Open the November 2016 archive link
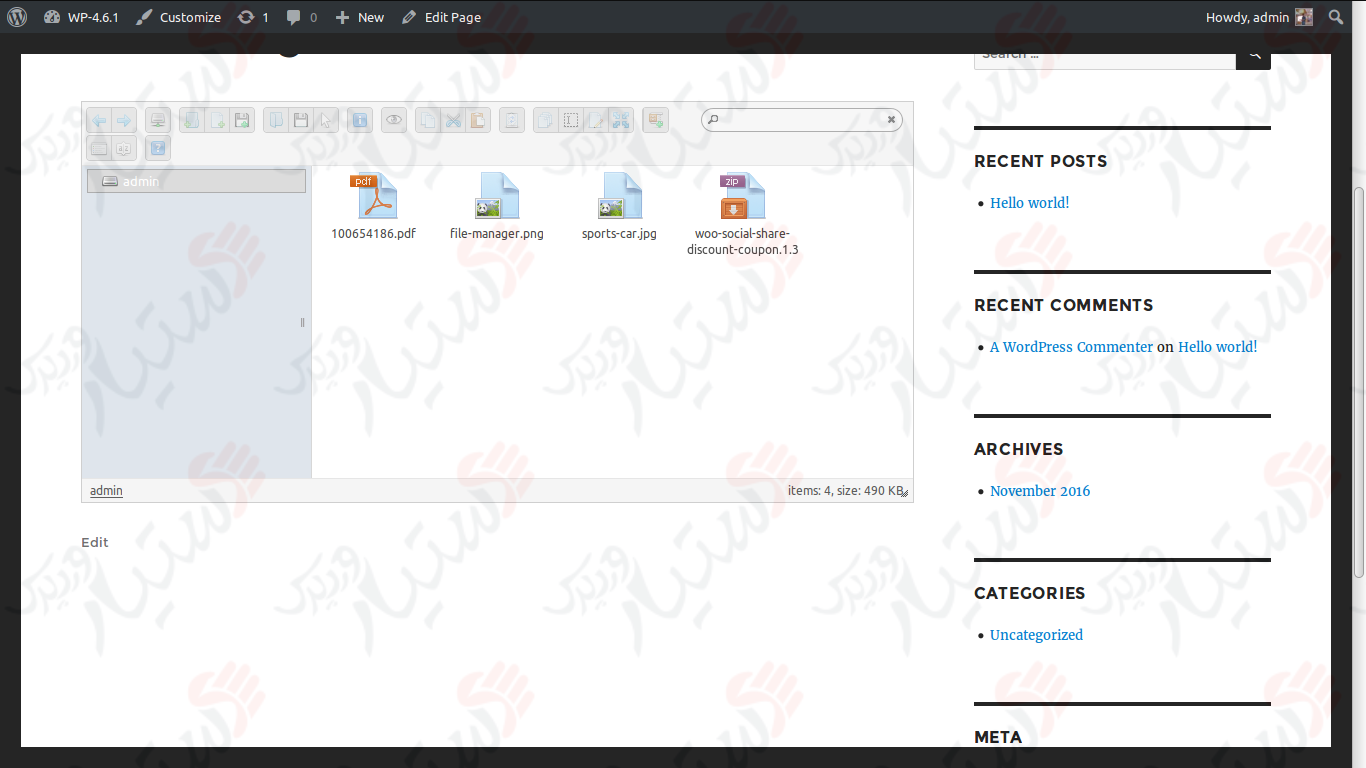The image size is (1366, 768). [x=1040, y=491]
